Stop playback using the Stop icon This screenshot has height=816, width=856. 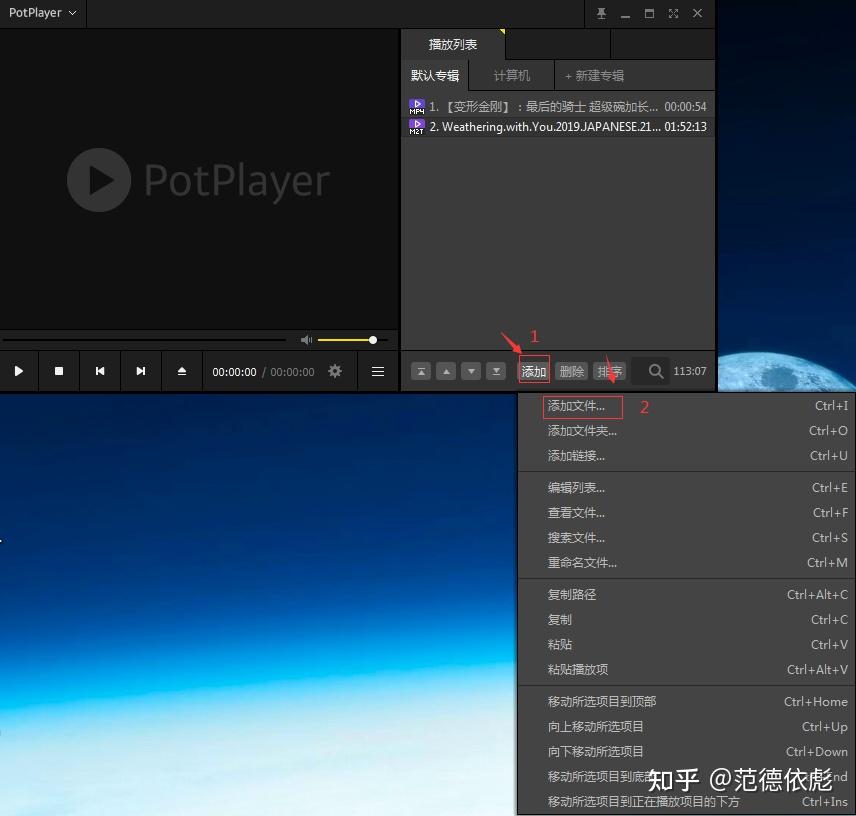point(59,371)
